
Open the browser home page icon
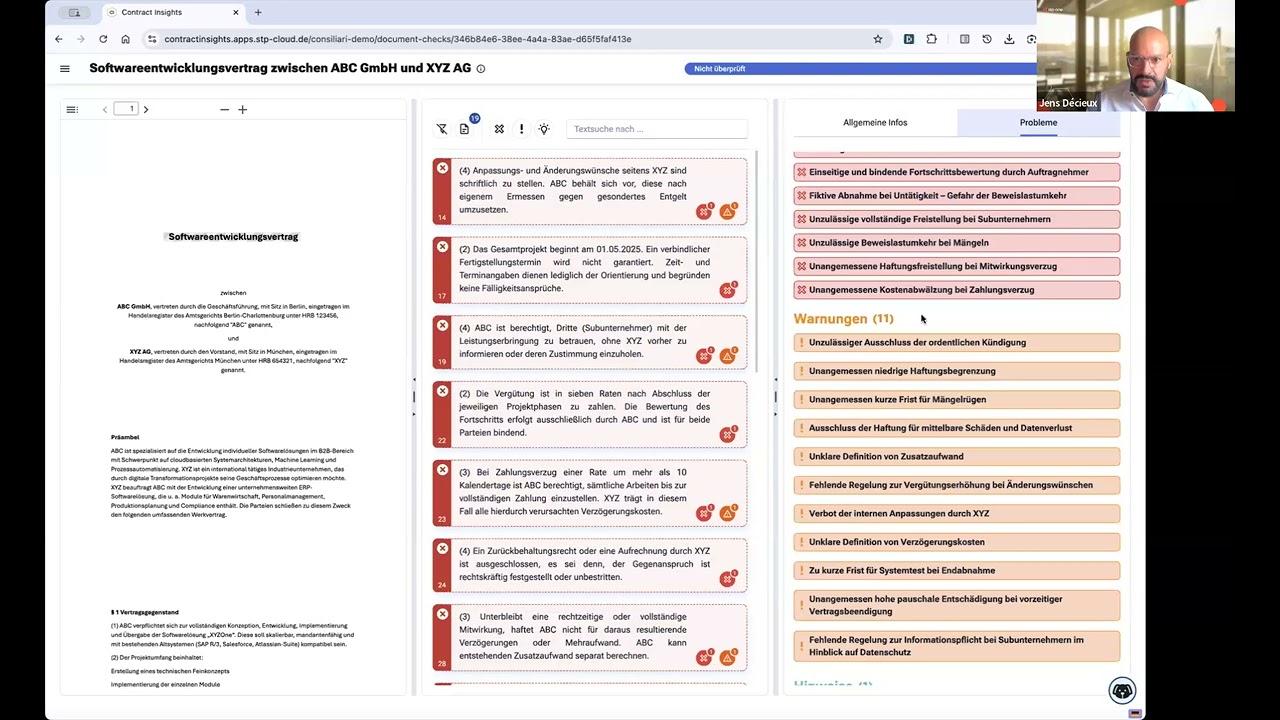125,39
